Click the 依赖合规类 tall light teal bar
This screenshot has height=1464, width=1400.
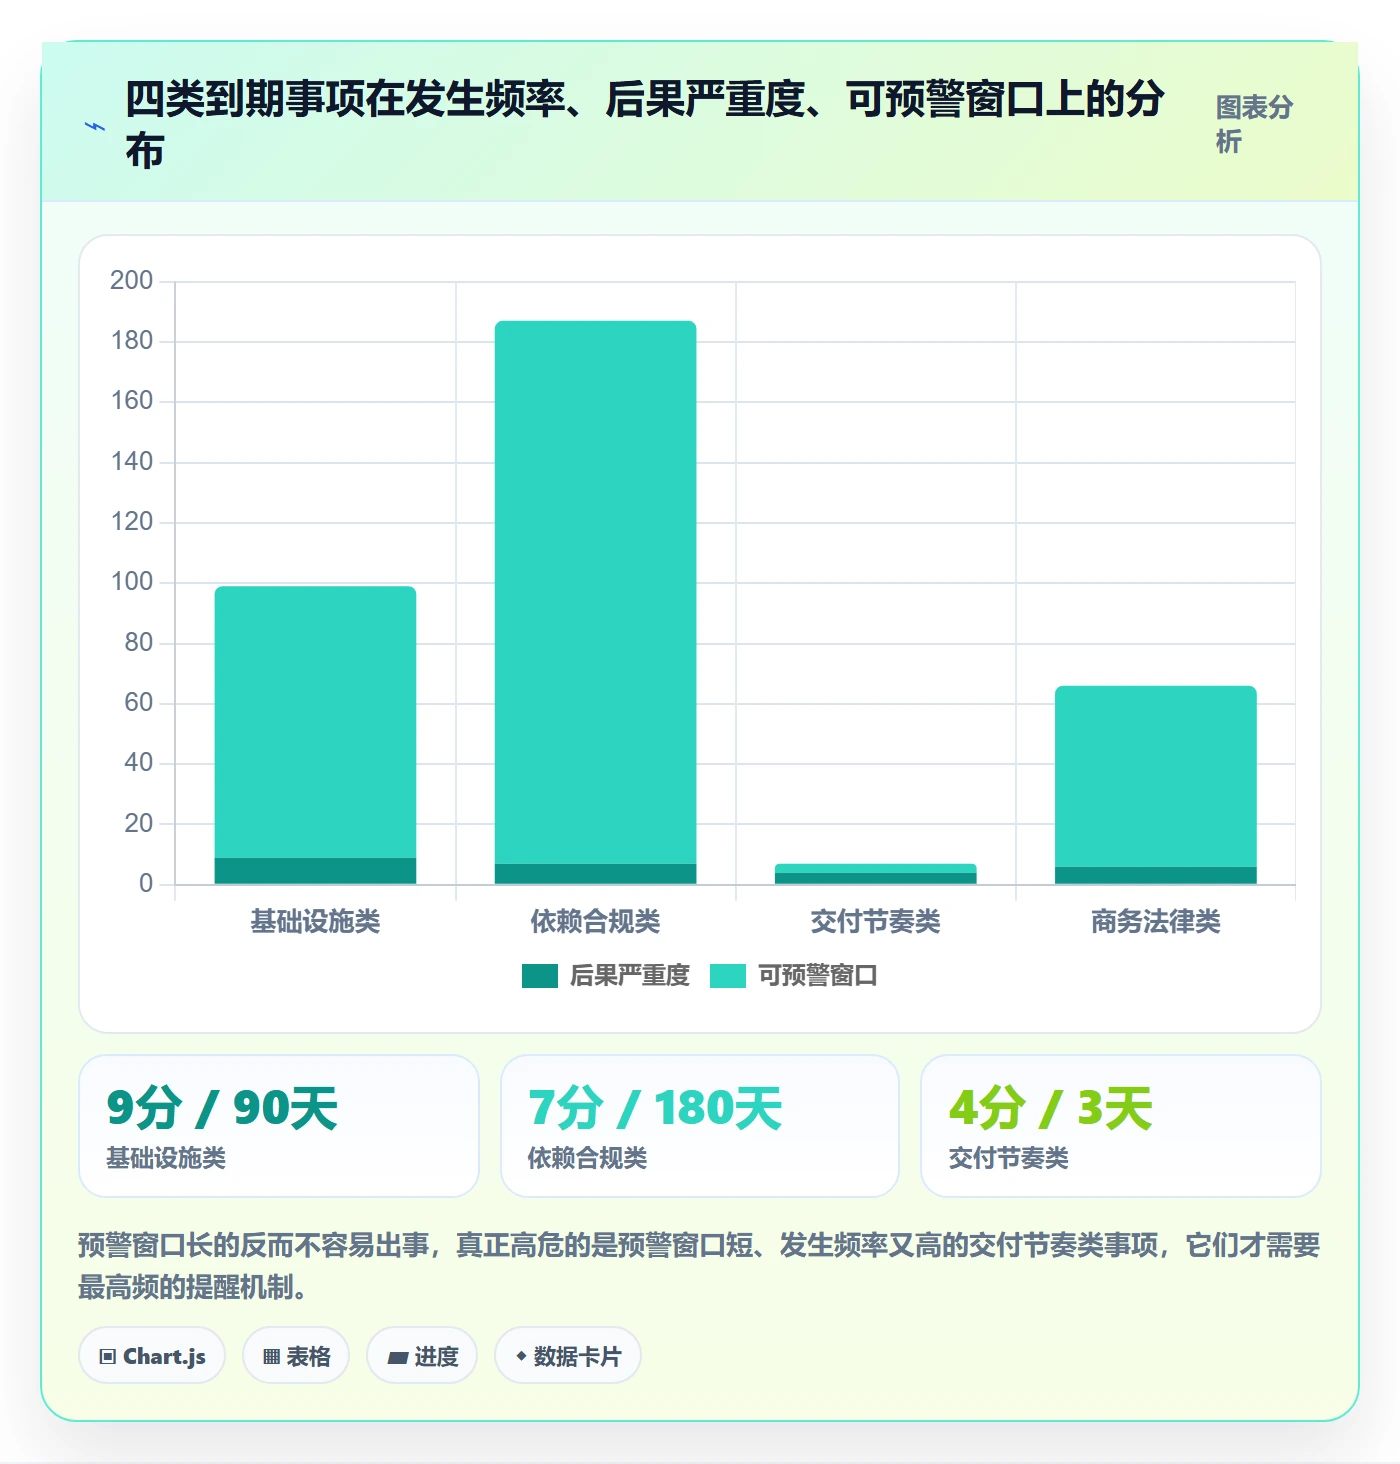coord(595,592)
